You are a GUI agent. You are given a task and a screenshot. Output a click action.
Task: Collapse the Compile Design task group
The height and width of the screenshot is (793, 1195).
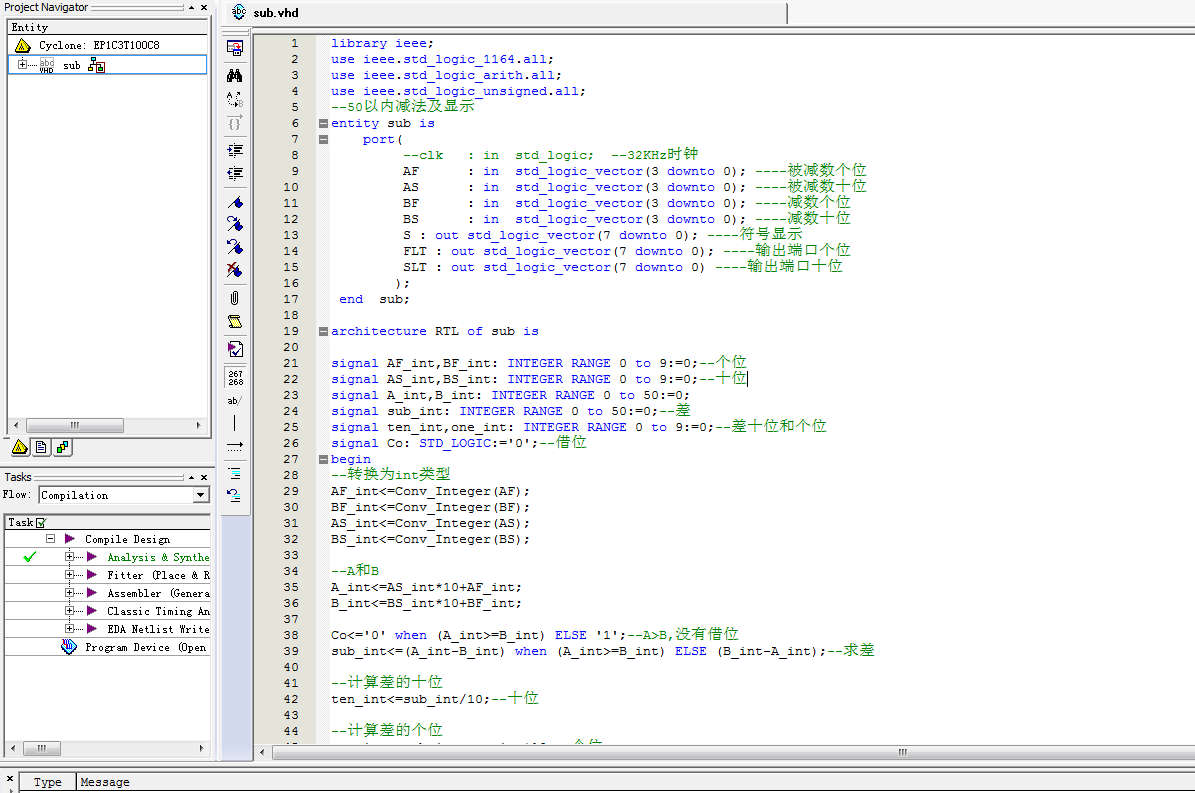tap(50, 539)
